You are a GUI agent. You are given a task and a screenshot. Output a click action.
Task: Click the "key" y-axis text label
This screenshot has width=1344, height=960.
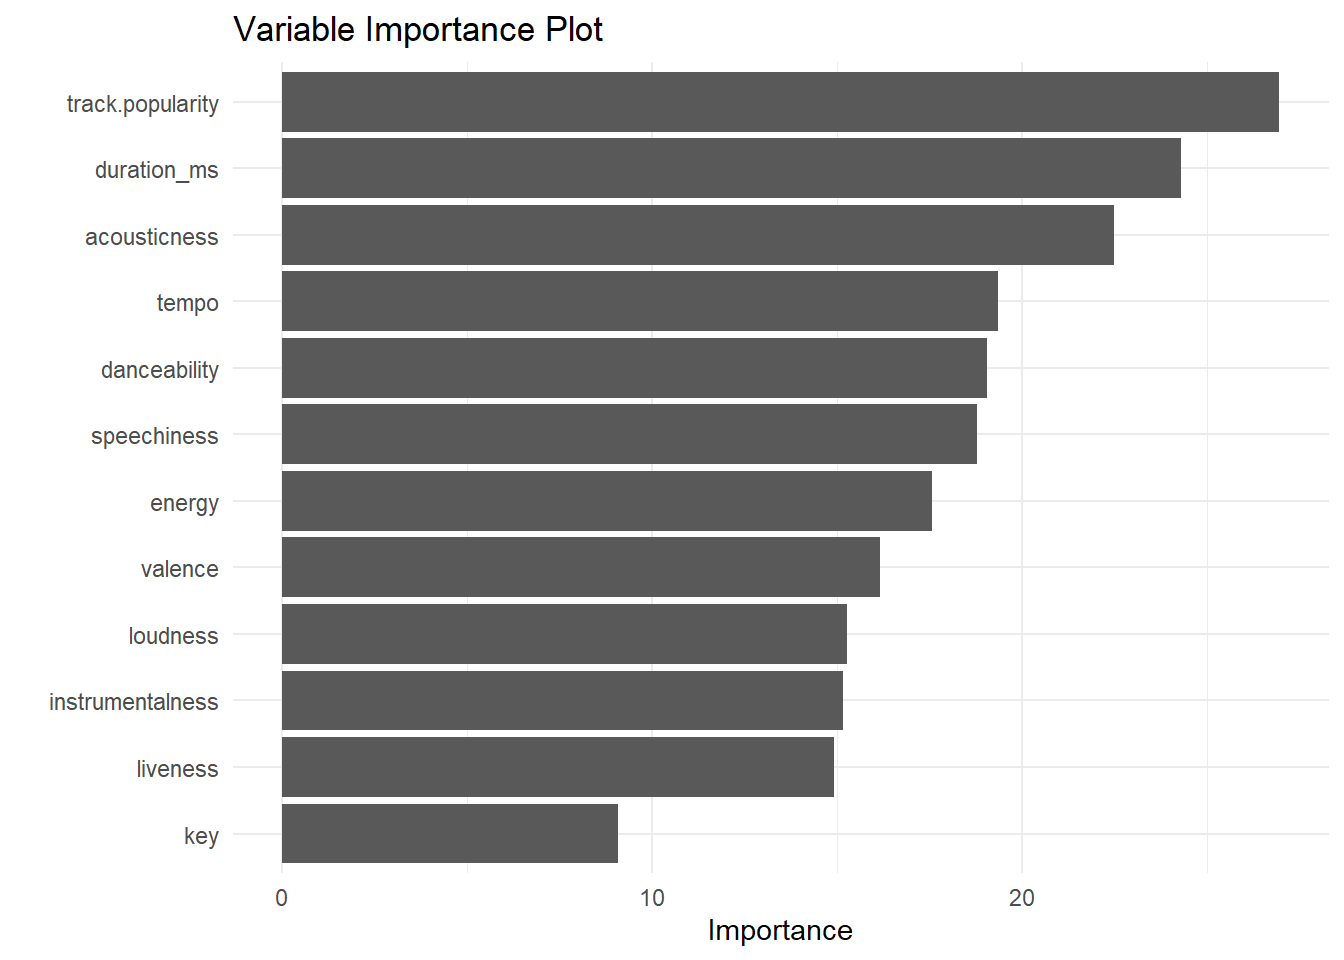pyautogui.click(x=201, y=836)
